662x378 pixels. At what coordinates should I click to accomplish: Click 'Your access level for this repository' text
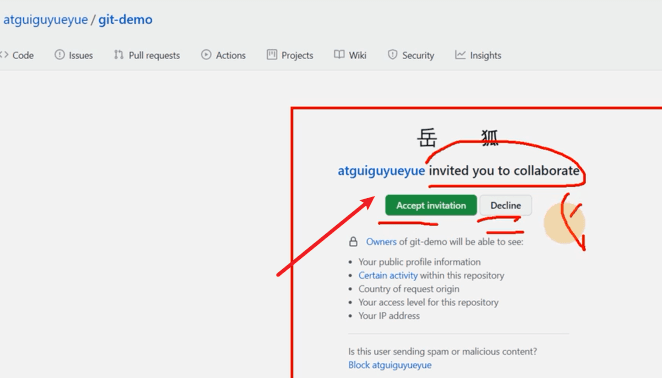(x=429, y=302)
